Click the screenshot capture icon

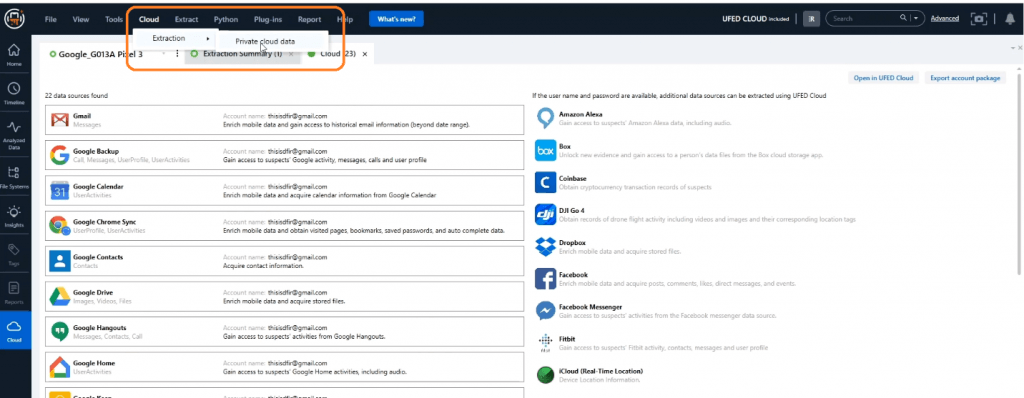(978, 19)
